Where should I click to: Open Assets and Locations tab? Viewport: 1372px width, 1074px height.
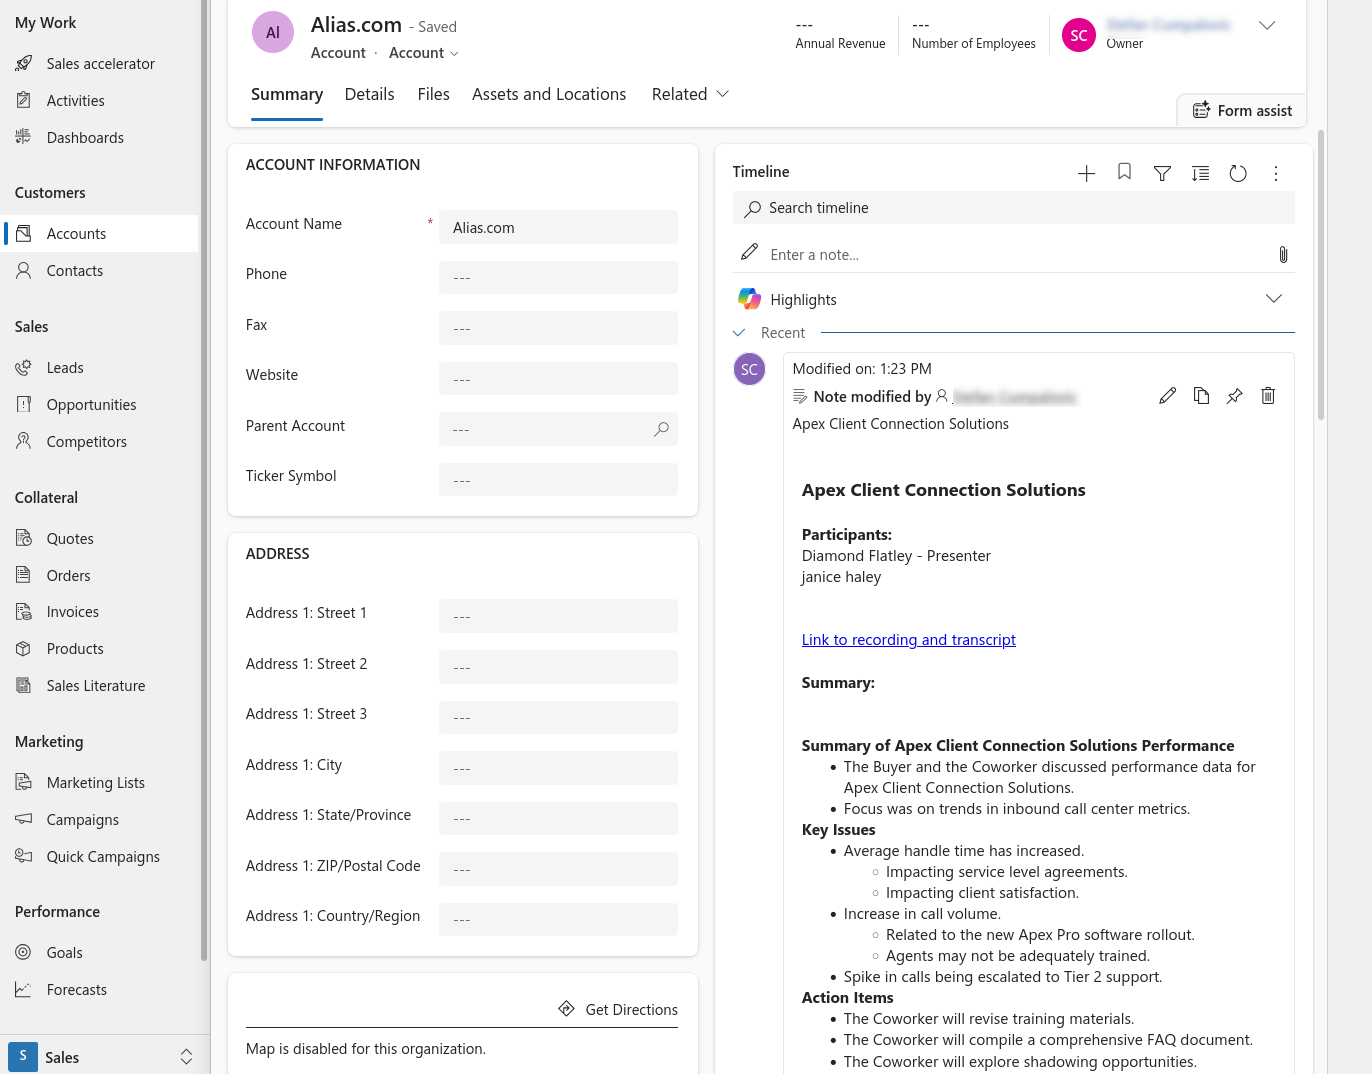pos(549,94)
